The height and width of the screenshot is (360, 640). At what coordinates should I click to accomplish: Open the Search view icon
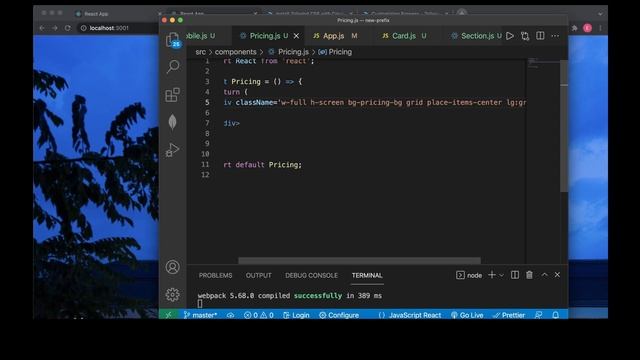tap(173, 67)
